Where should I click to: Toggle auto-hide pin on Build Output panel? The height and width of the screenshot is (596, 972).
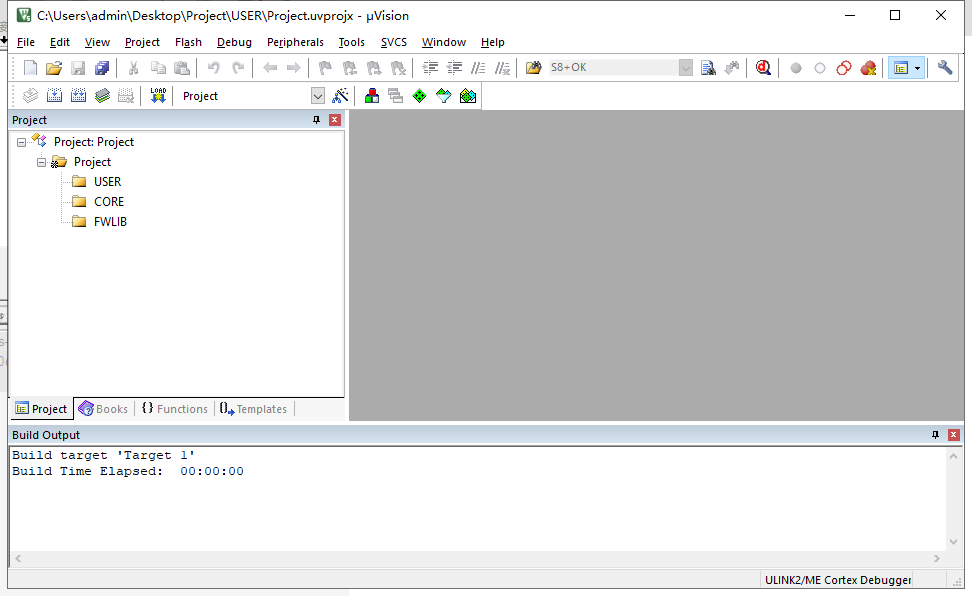[935, 435]
